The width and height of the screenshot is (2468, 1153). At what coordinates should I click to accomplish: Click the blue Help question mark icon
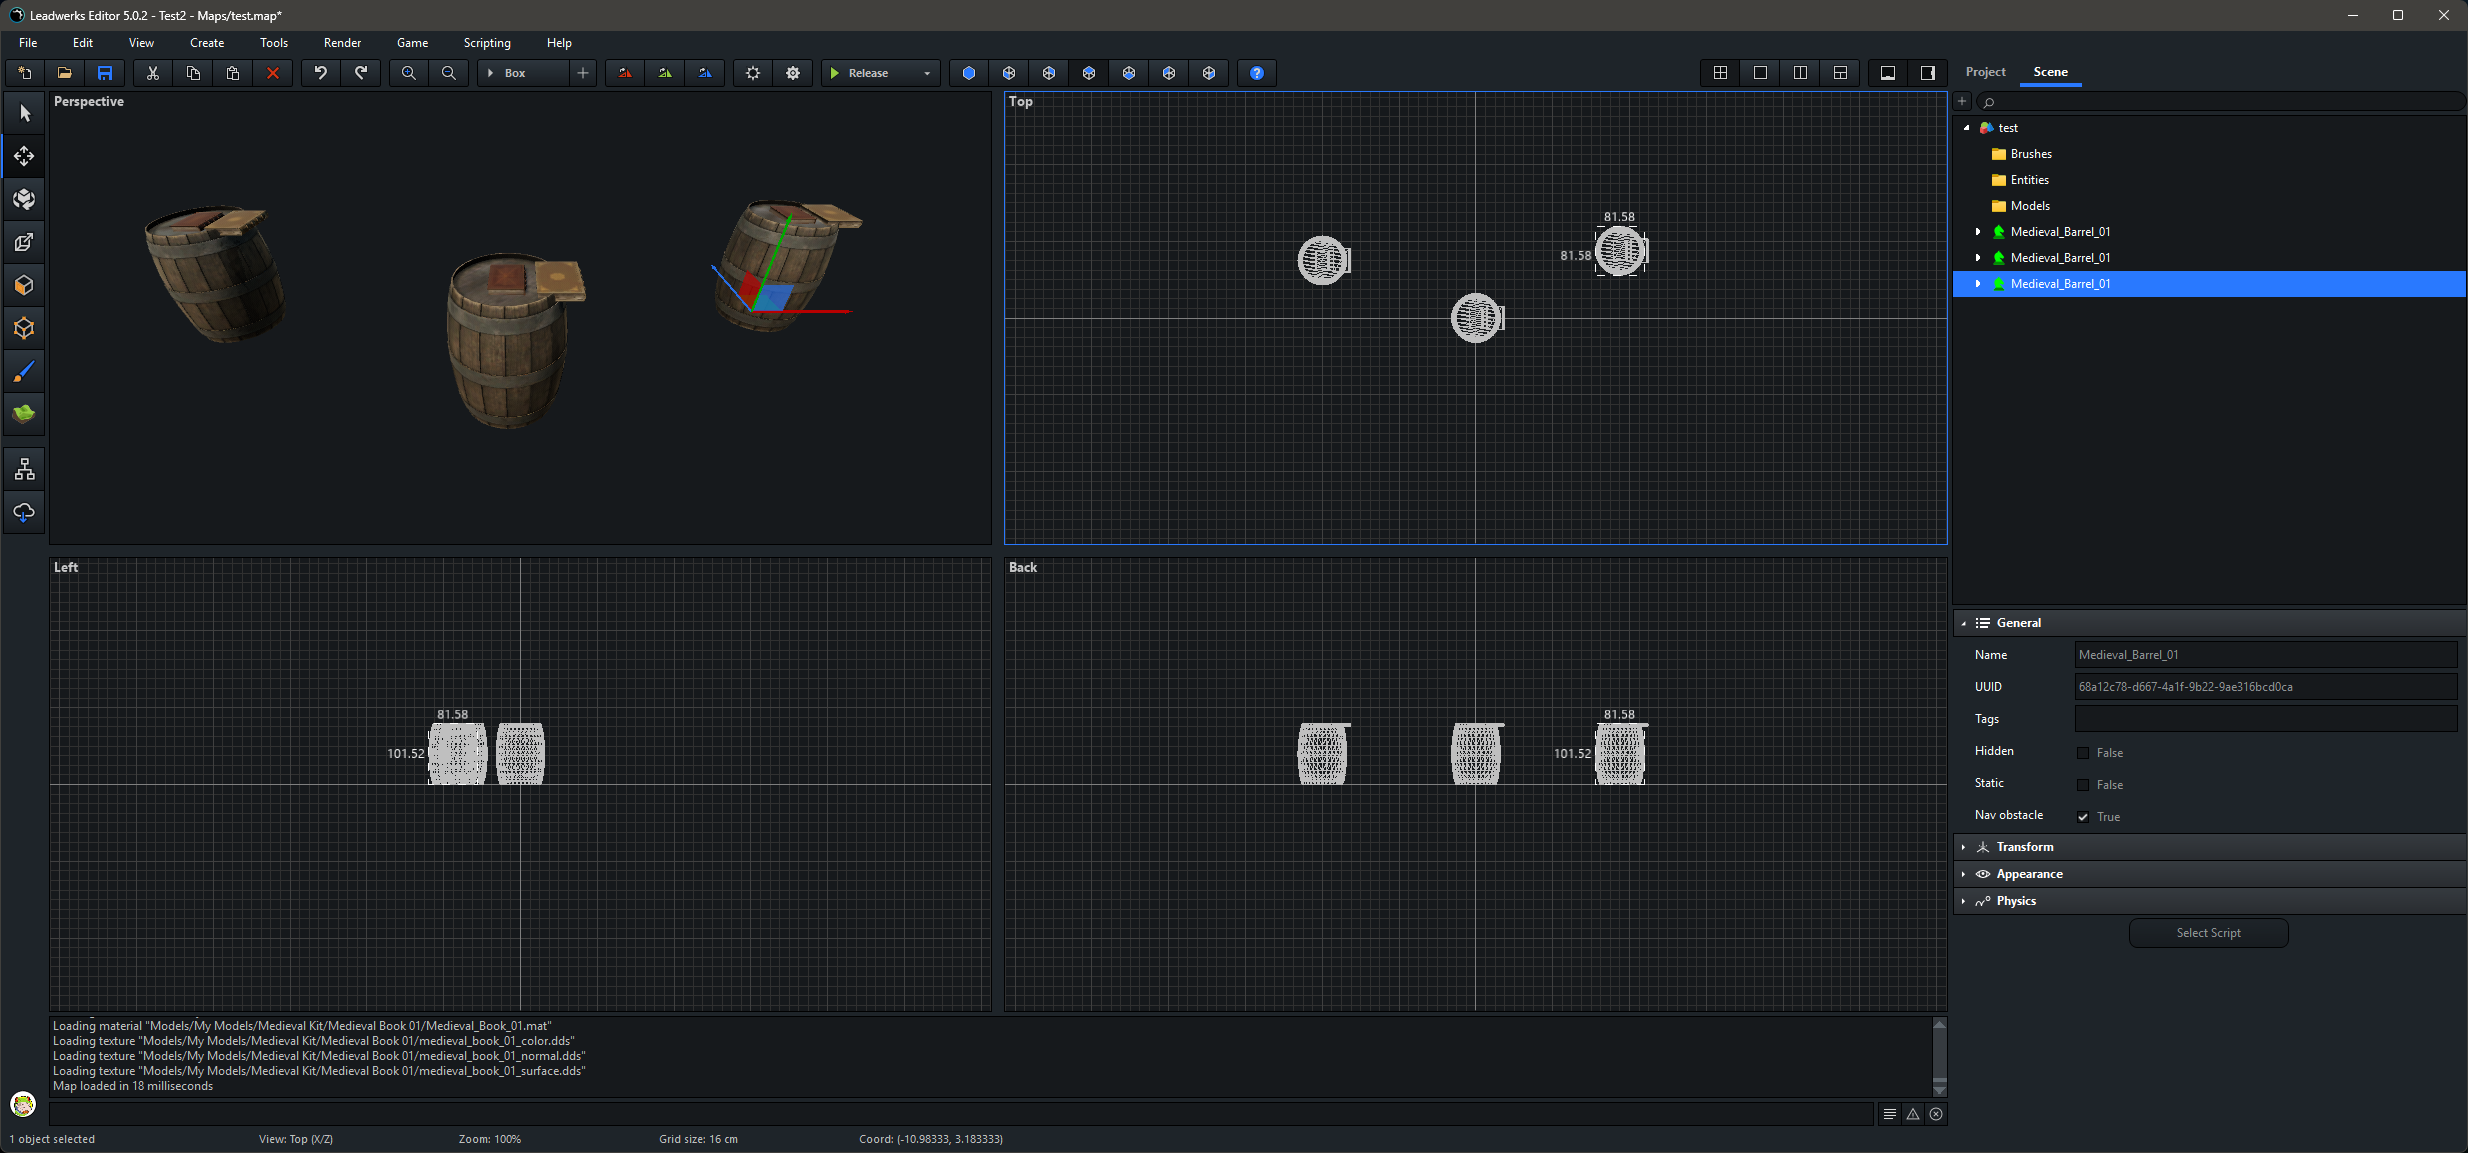(x=1256, y=73)
